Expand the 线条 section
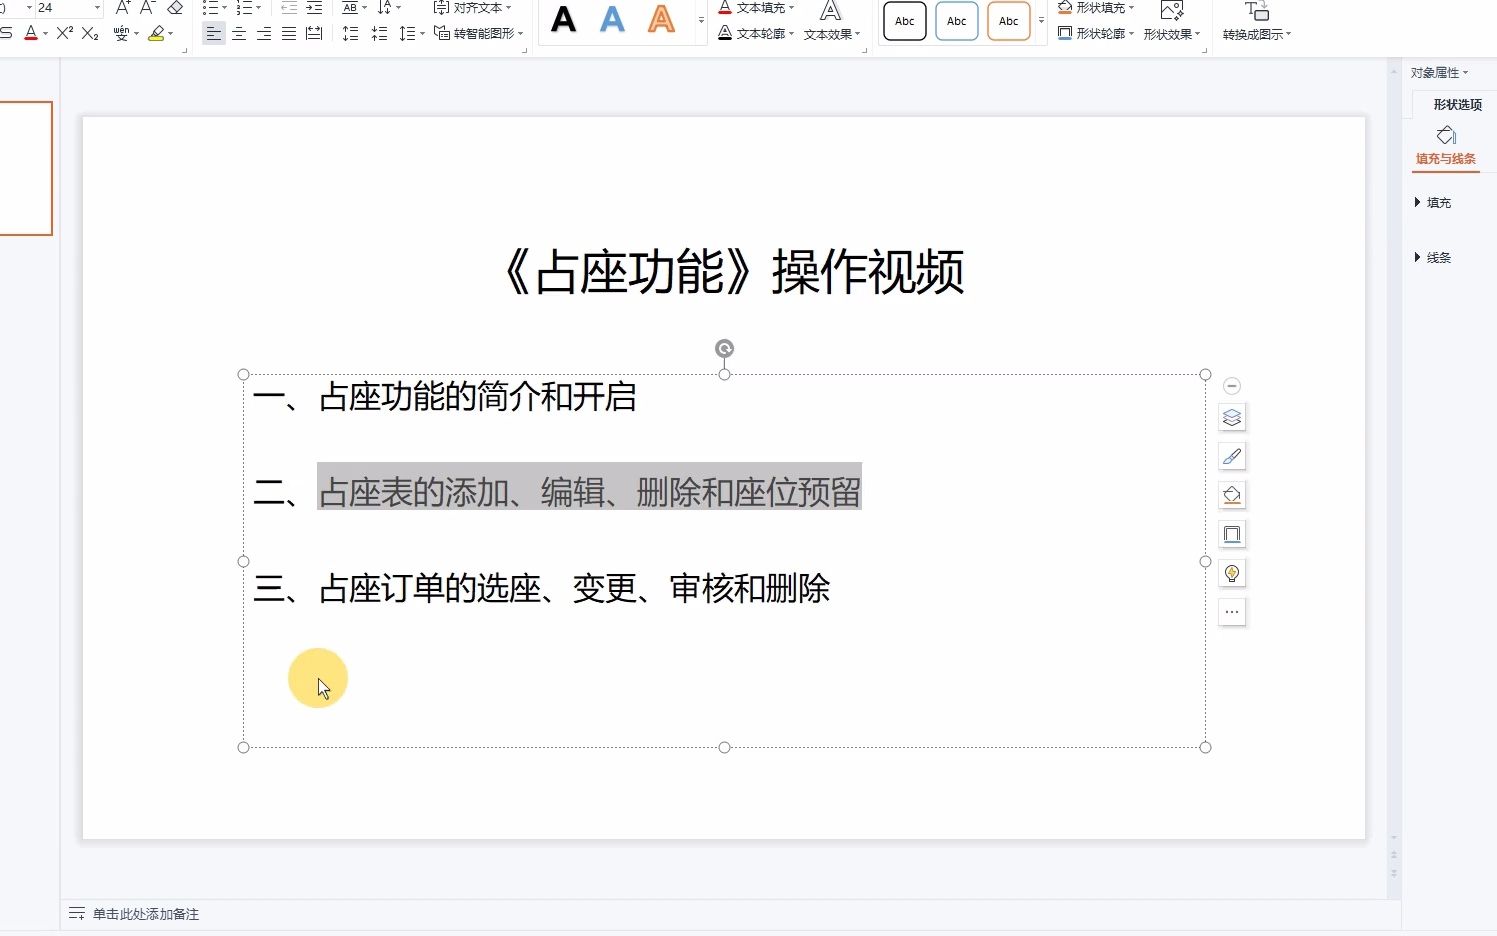This screenshot has width=1497, height=936. [1437, 257]
